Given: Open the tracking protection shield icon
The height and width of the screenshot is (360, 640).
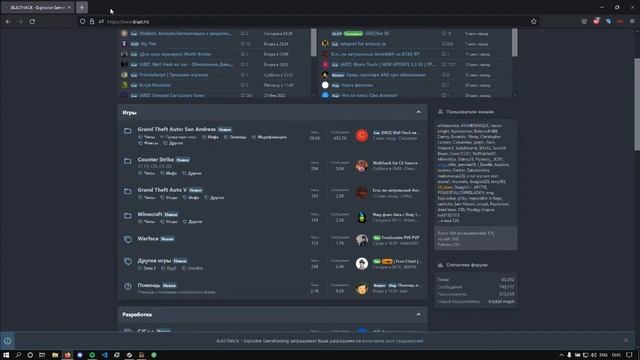Looking at the screenshot, I should coord(82,22).
